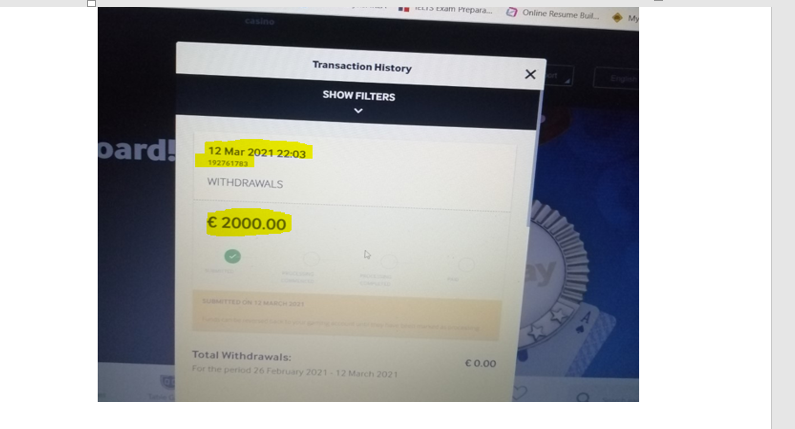Viewport: 795px width, 429px height.
Task: Open the Support dropdown behind dialog
Action: (559, 76)
